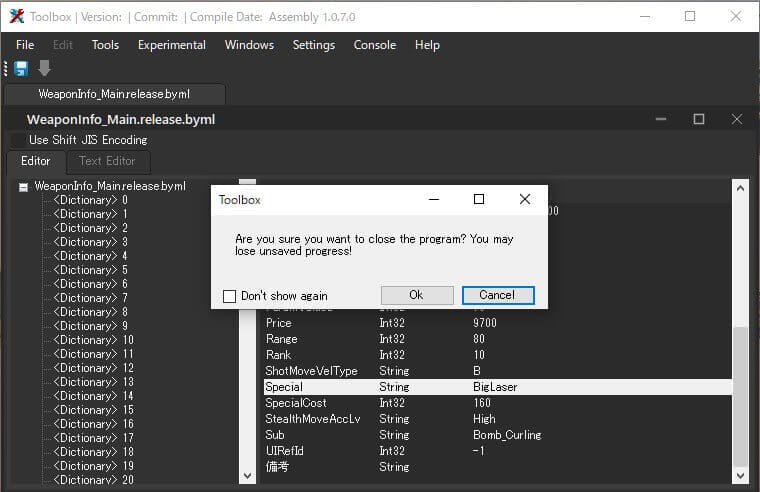Select tree node Dictionary 3
The height and width of the screenshot is (492, 760).
pos(91,242)
